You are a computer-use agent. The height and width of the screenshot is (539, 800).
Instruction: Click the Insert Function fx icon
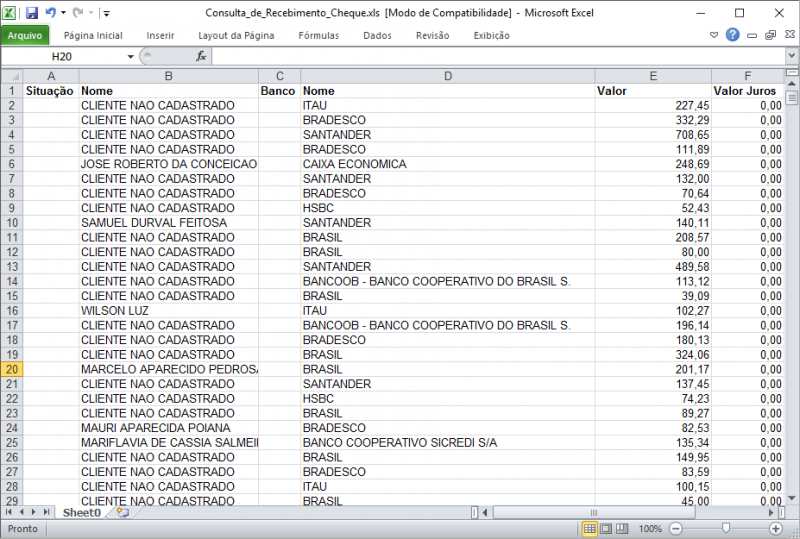(x=201, y=56)
